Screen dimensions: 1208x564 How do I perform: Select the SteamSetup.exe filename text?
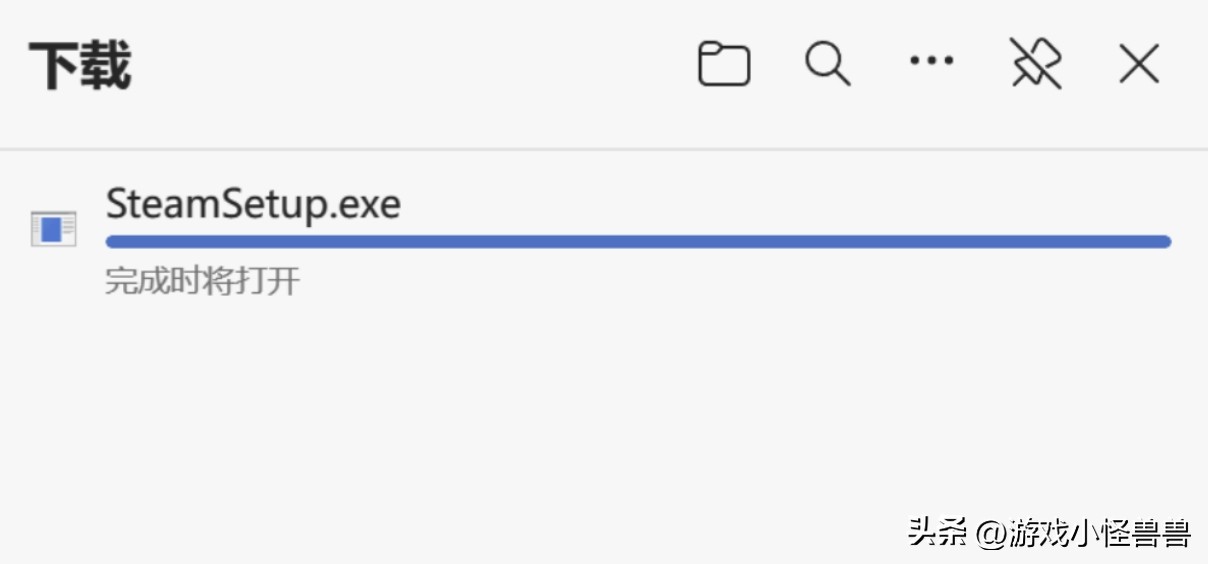[253, 205]
